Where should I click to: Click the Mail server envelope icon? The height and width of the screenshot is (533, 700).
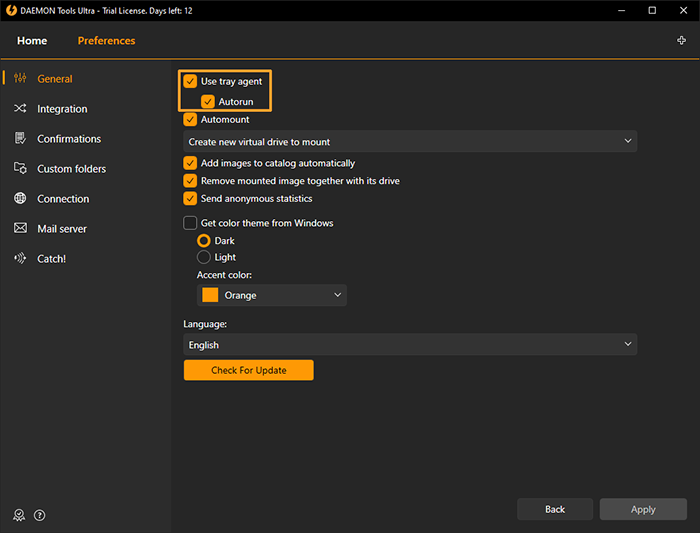pos(20,228)
